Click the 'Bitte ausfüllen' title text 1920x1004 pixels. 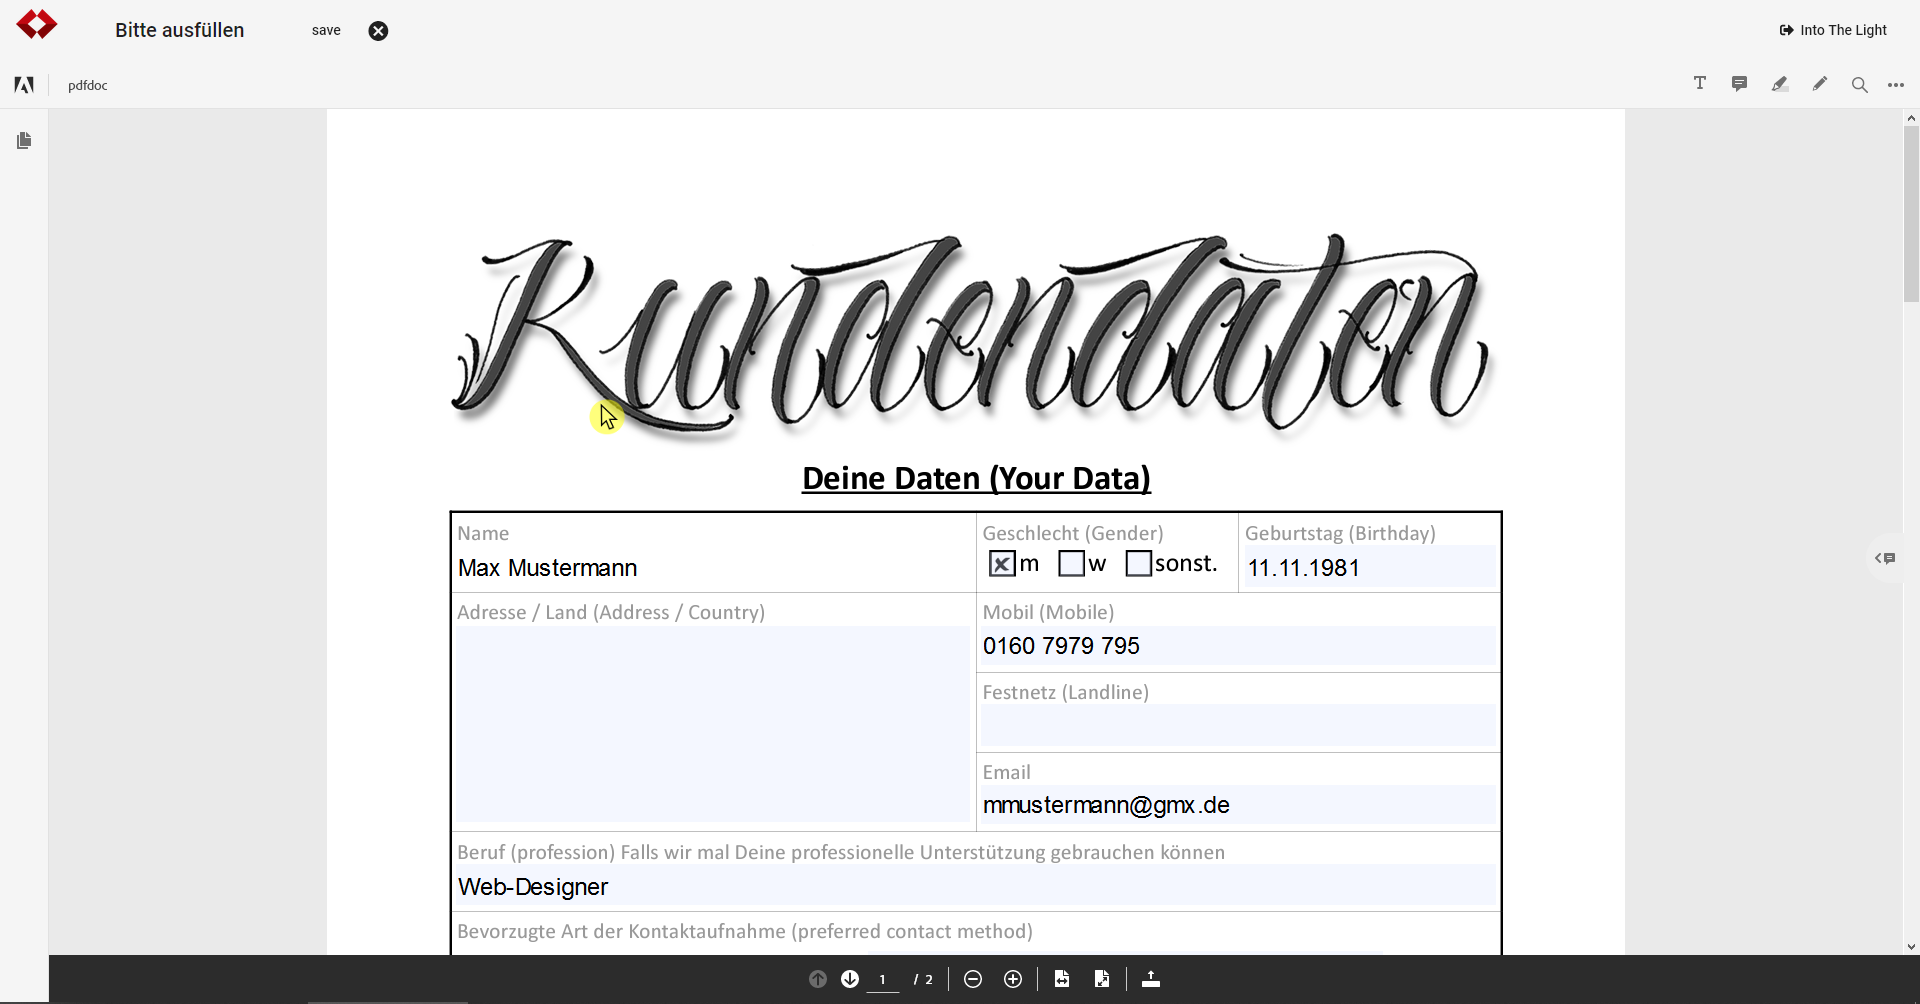180,30
